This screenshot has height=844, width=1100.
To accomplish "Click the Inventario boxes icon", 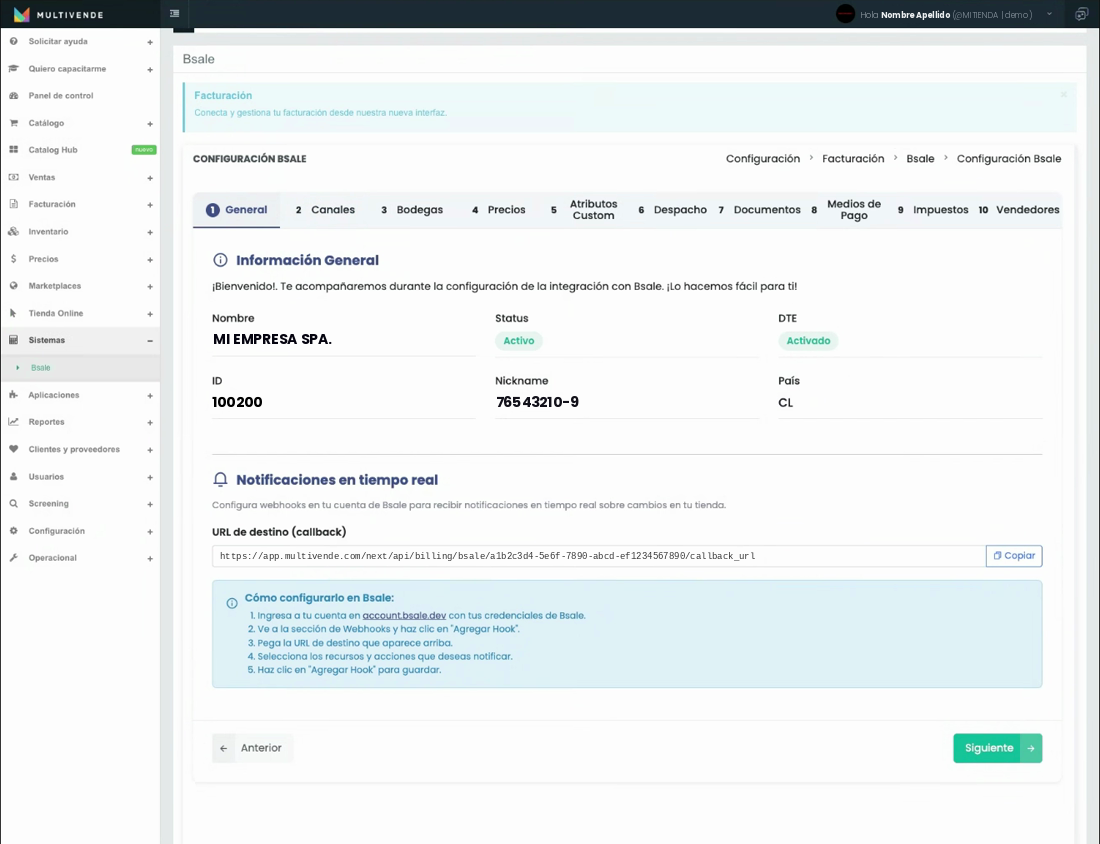I will click(13, 232).
